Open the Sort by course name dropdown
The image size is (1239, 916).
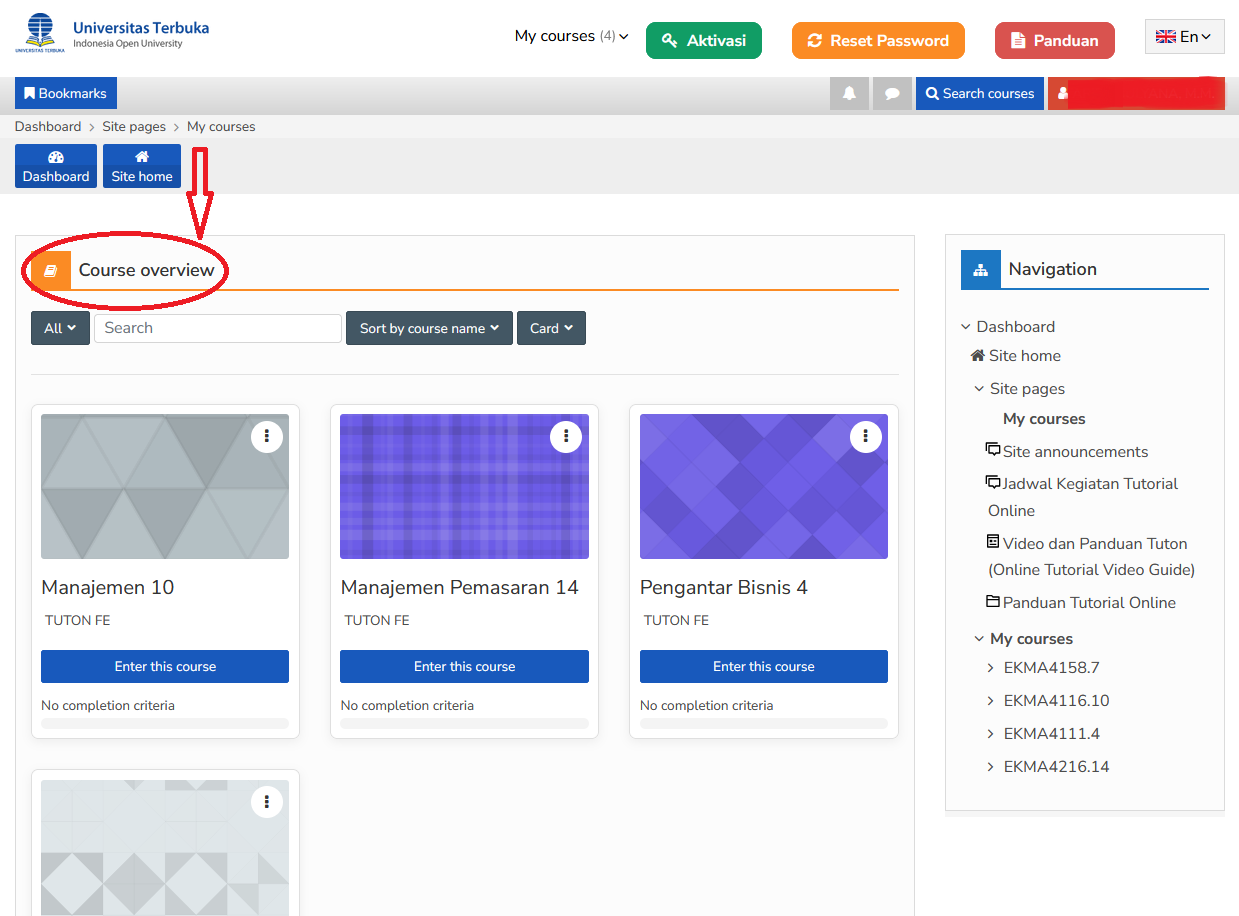[x=429, y=327]
